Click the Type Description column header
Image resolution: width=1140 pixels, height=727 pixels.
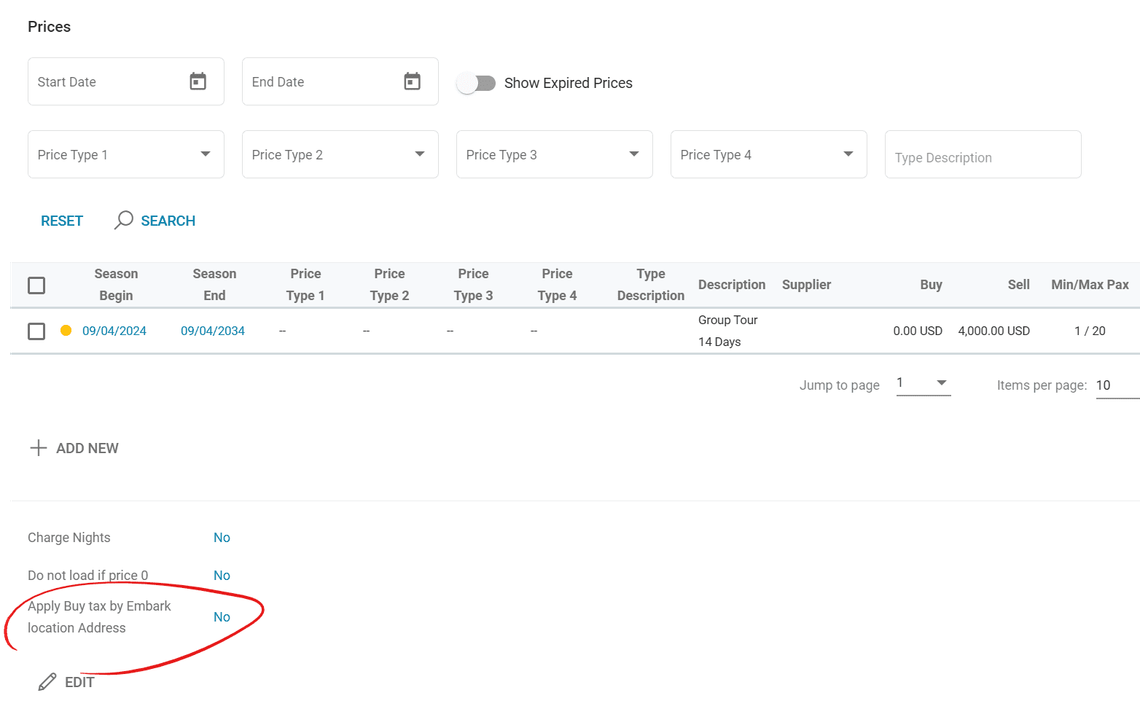coord(651,285)
